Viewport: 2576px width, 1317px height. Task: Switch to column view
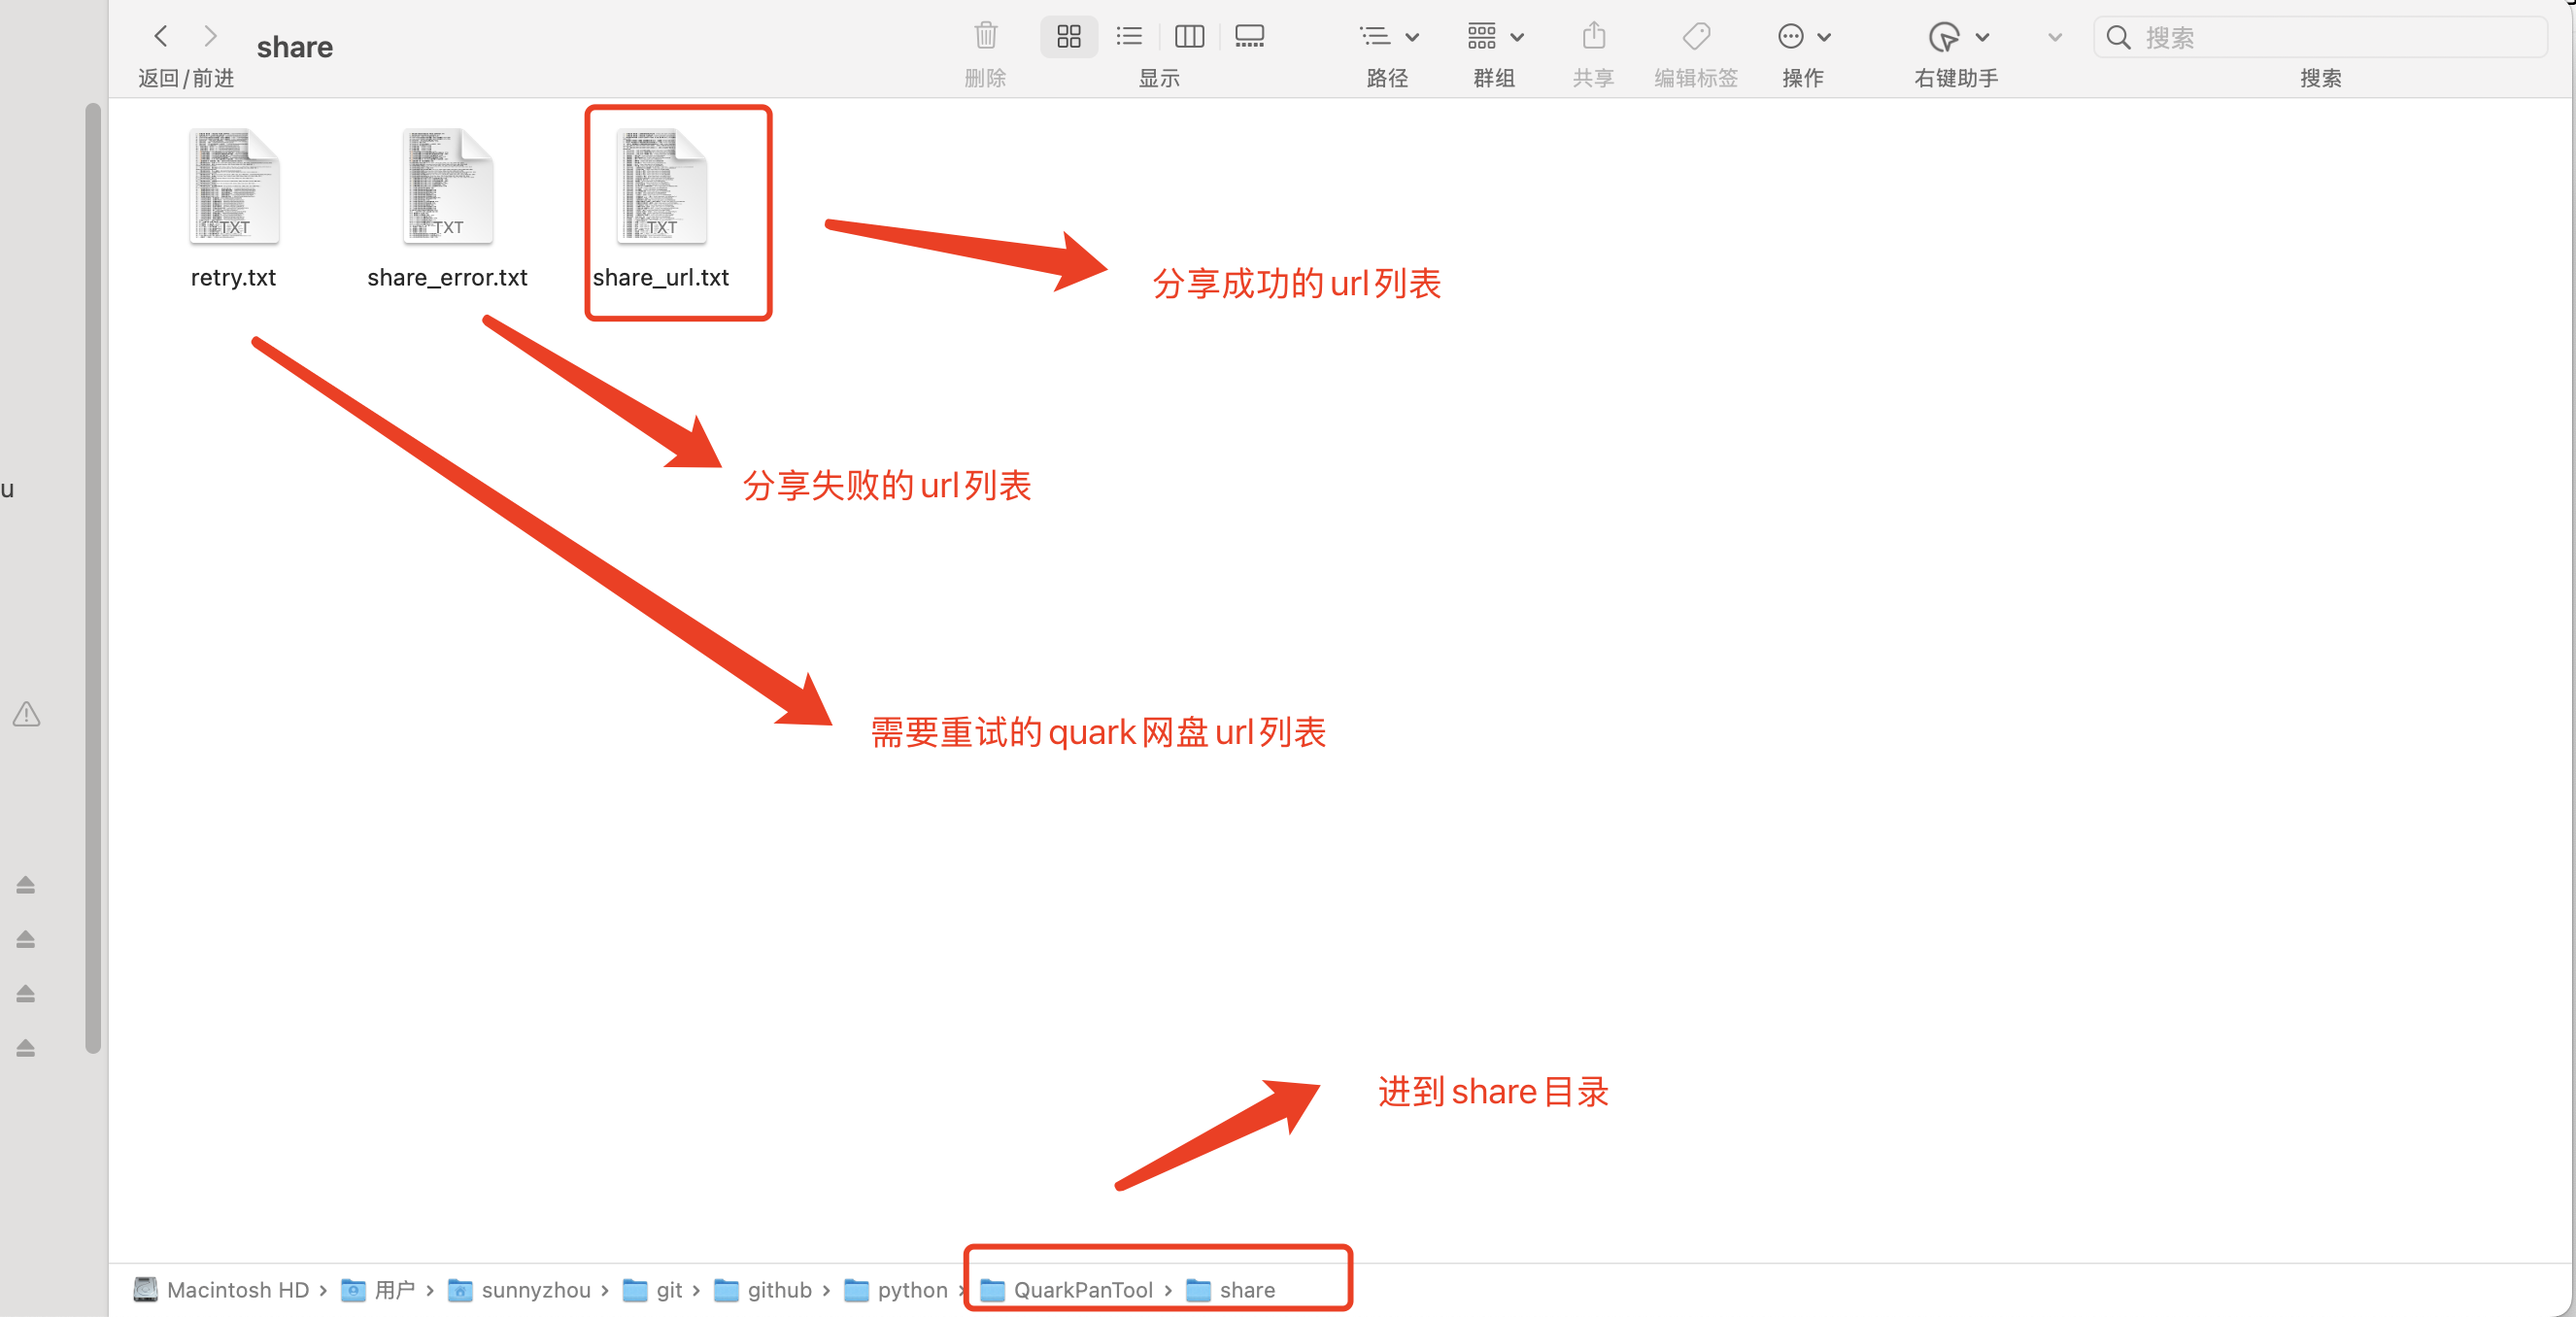coord(1188,37)
